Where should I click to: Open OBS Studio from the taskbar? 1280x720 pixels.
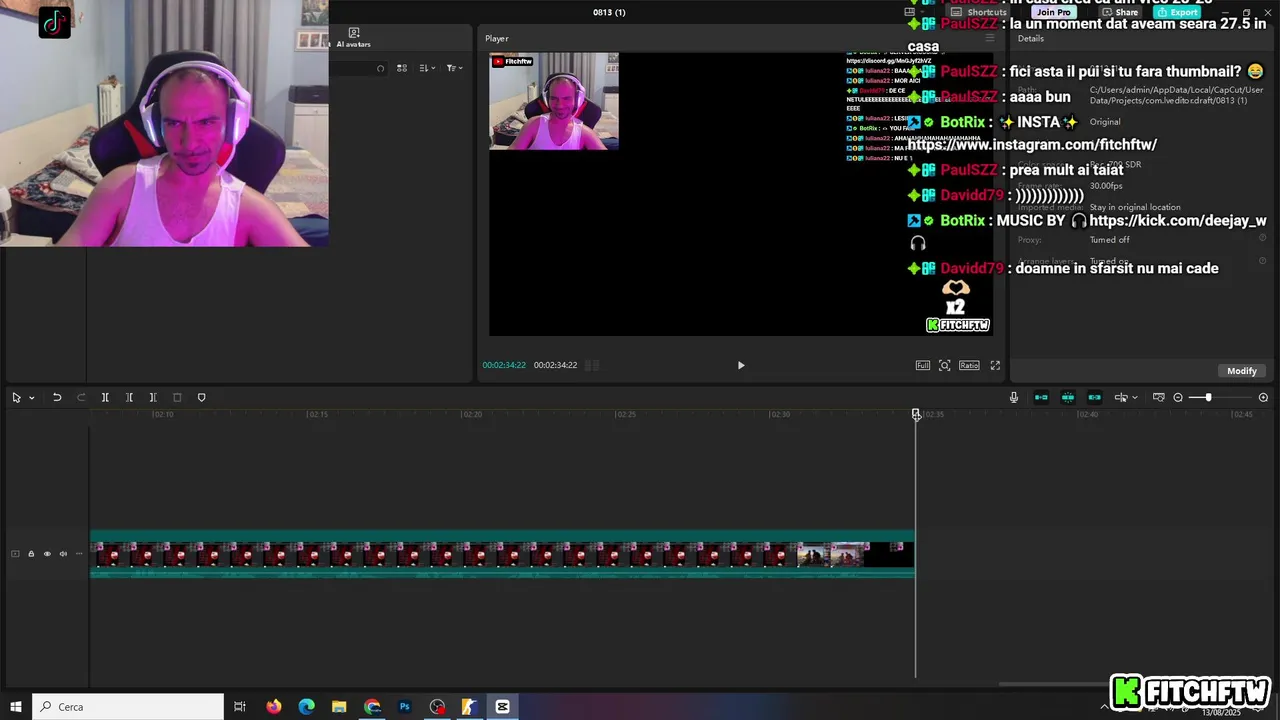click(437, 707)
